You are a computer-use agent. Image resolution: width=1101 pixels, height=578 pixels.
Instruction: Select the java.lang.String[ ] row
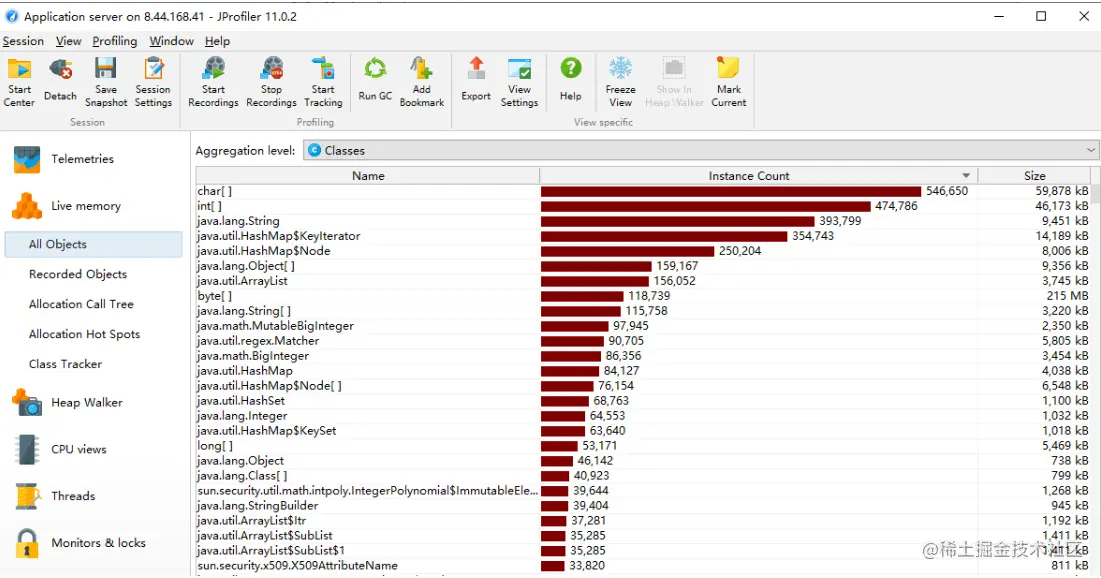(x=643, y=311)
